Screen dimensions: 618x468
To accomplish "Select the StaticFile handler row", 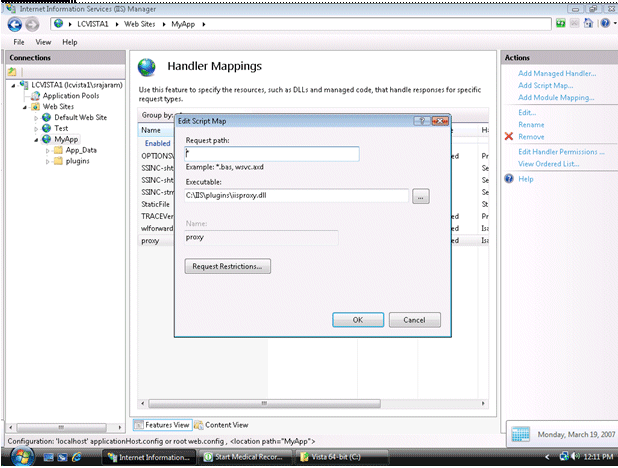I will [x=156, y=204].
